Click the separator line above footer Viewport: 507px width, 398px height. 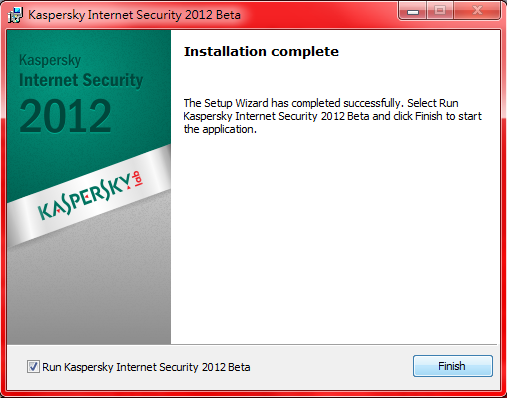click(x=333, y=344)
